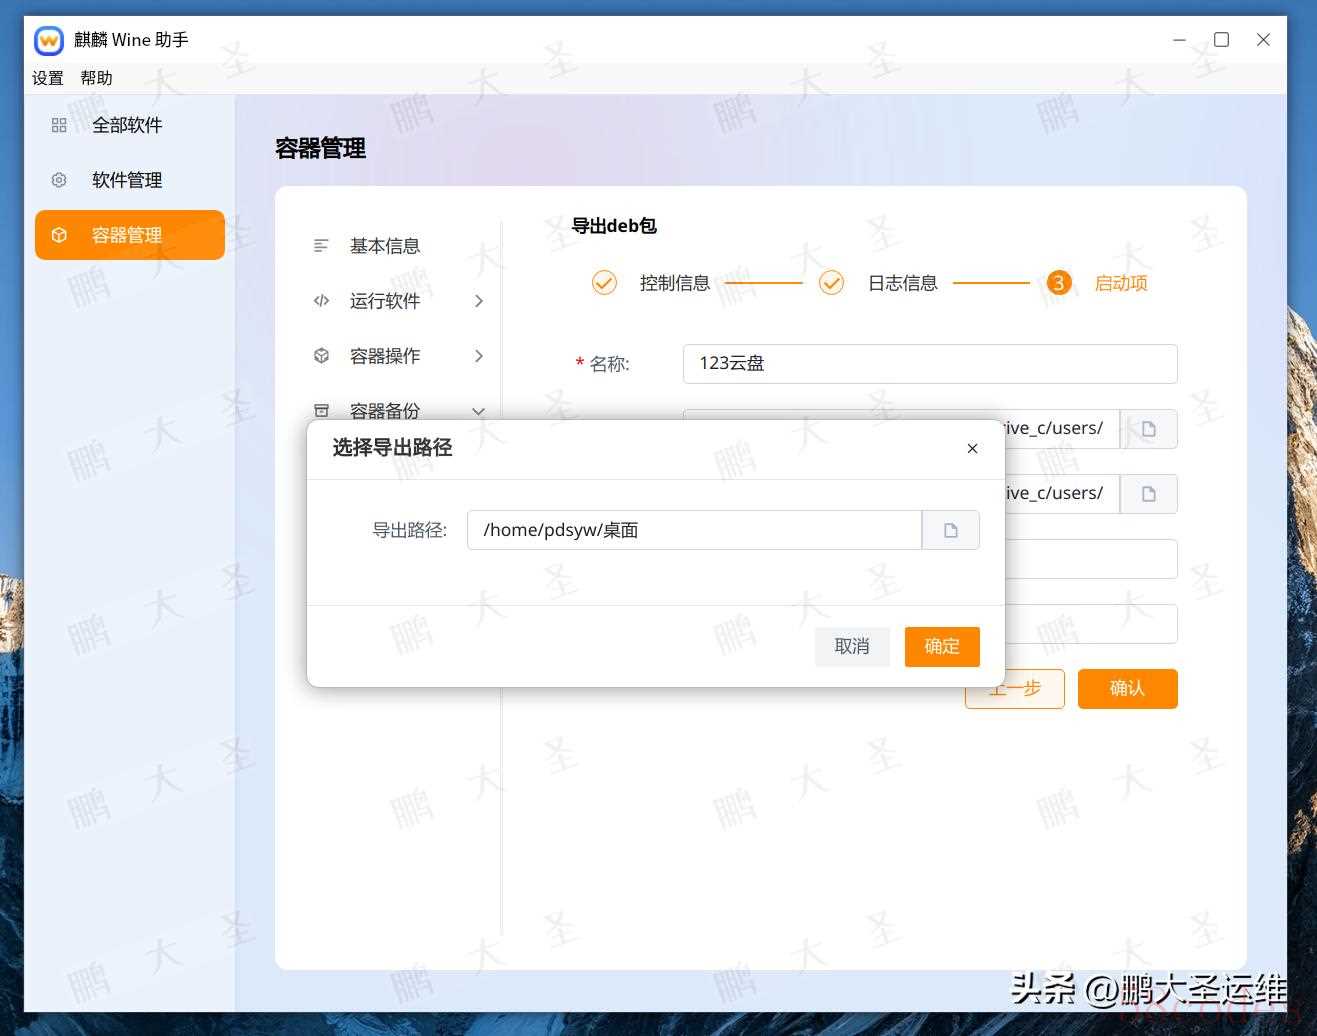Click inside the 导出路径 text field
This screenshot has width=1317, height=1036.
pyautogui.click(x=693, y=530)
